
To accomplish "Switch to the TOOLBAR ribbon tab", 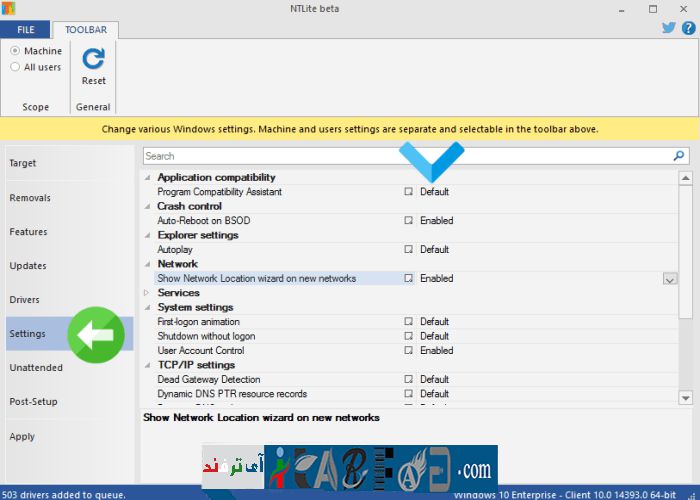I will tap(86, 30).
